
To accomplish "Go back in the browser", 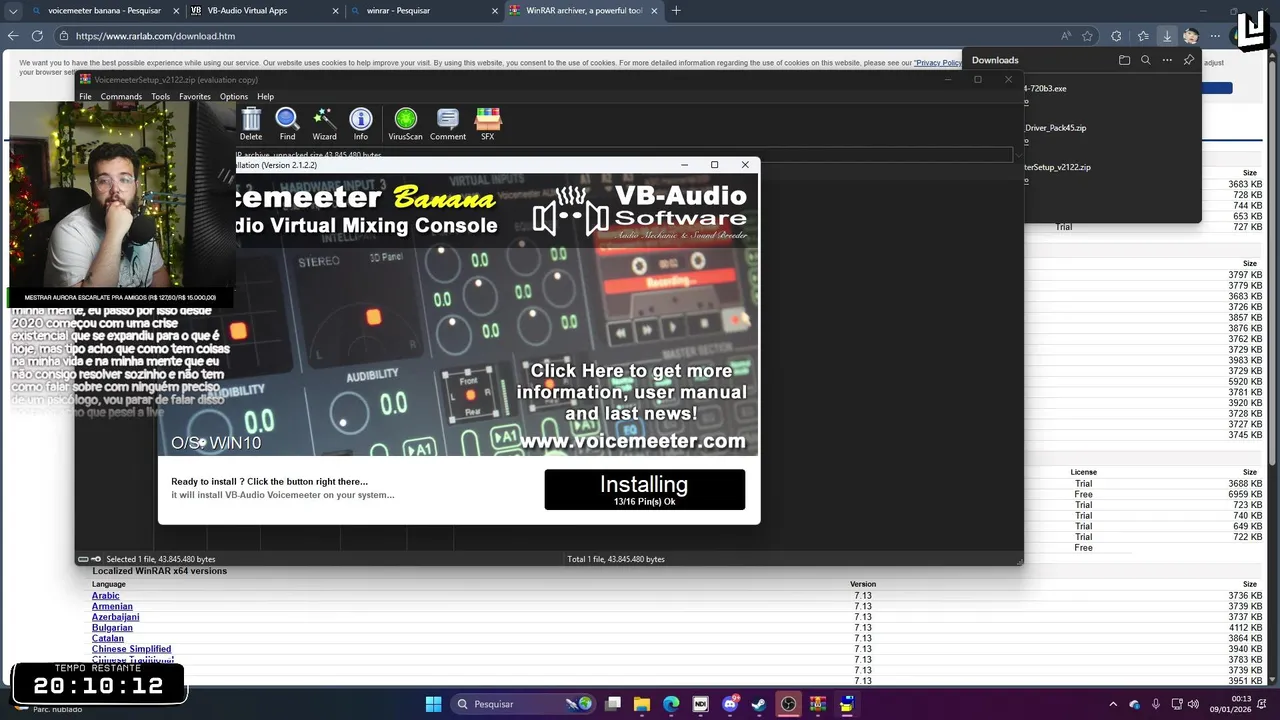I will coord(13,36).
